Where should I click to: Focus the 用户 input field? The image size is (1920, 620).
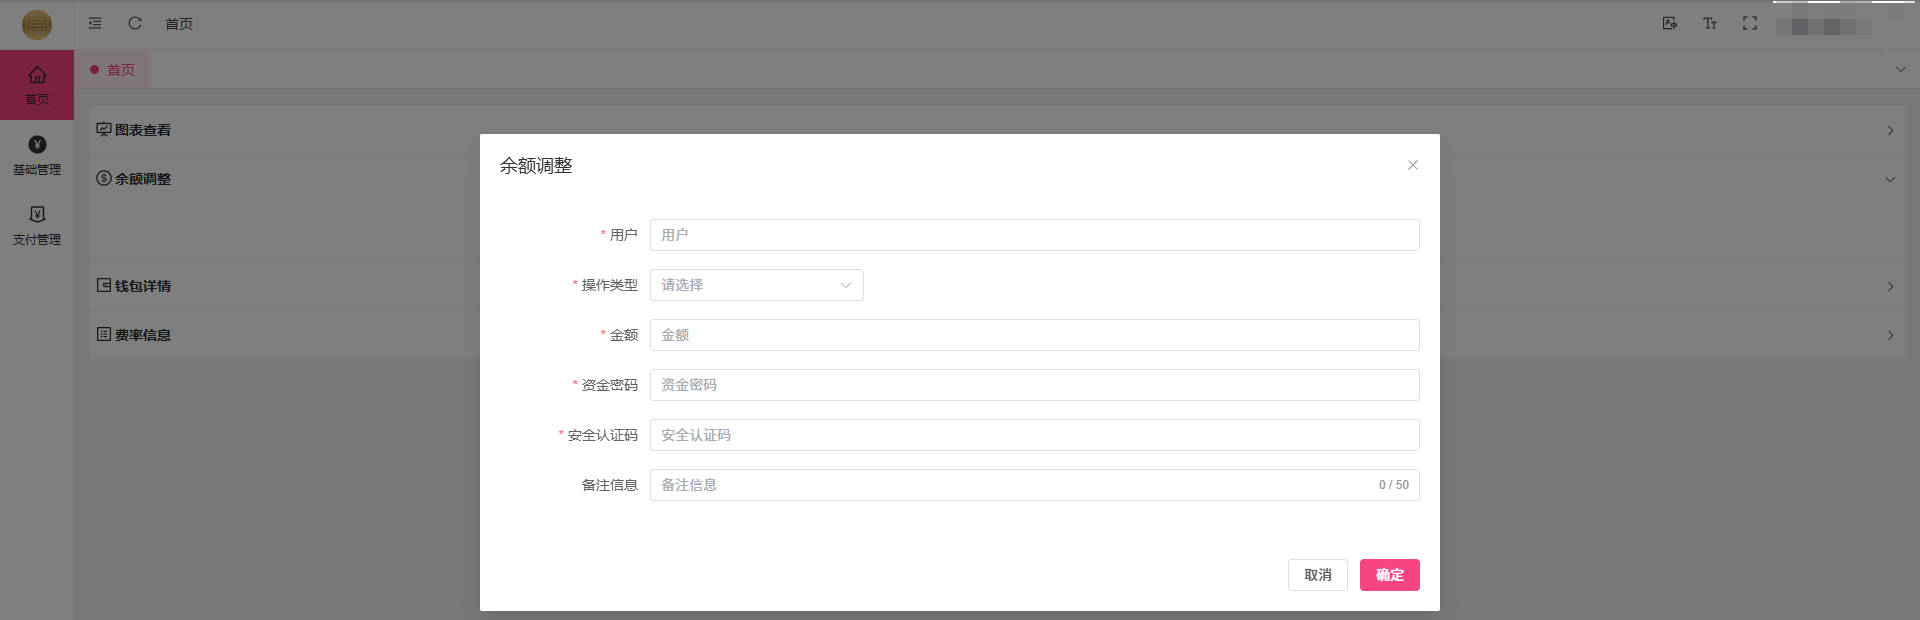click(x=1034, y=235)
